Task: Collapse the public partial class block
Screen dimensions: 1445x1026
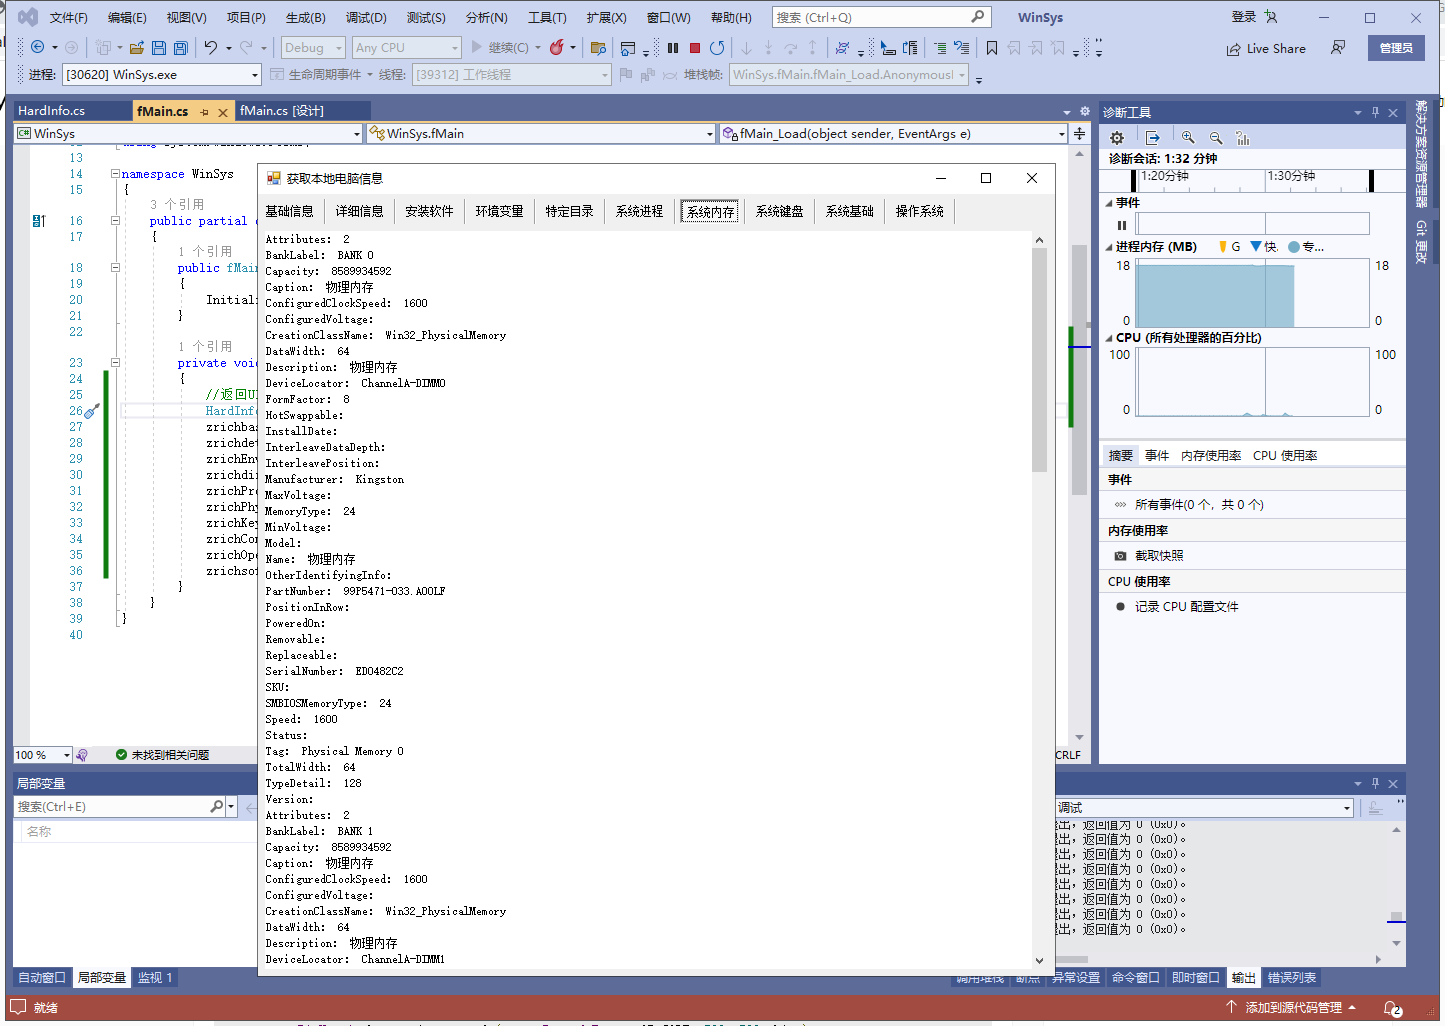Action: [115, 221]
